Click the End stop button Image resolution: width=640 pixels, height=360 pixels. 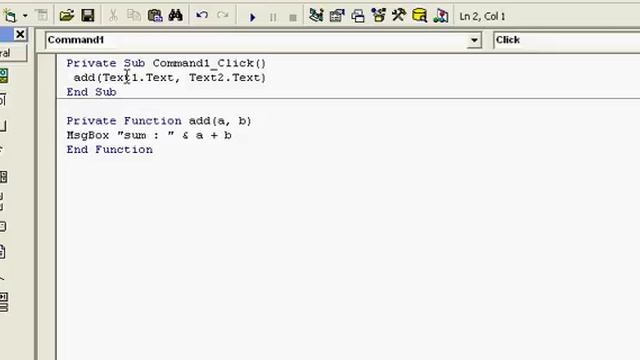(x=293, y=18)
